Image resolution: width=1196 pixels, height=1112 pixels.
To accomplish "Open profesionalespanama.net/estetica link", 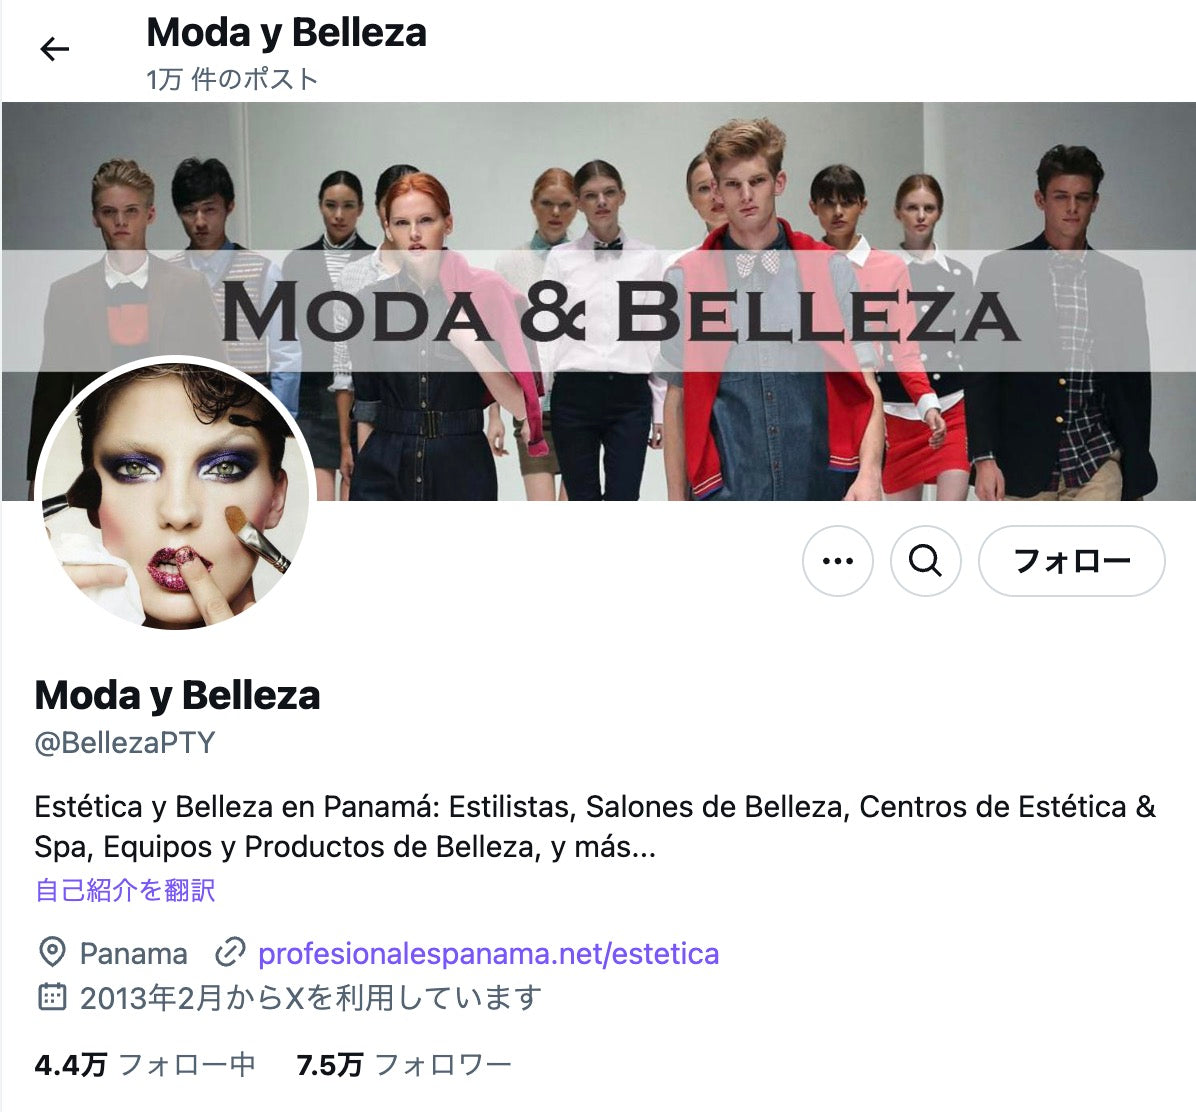I will pyautogui.click(x=488, y=954).
